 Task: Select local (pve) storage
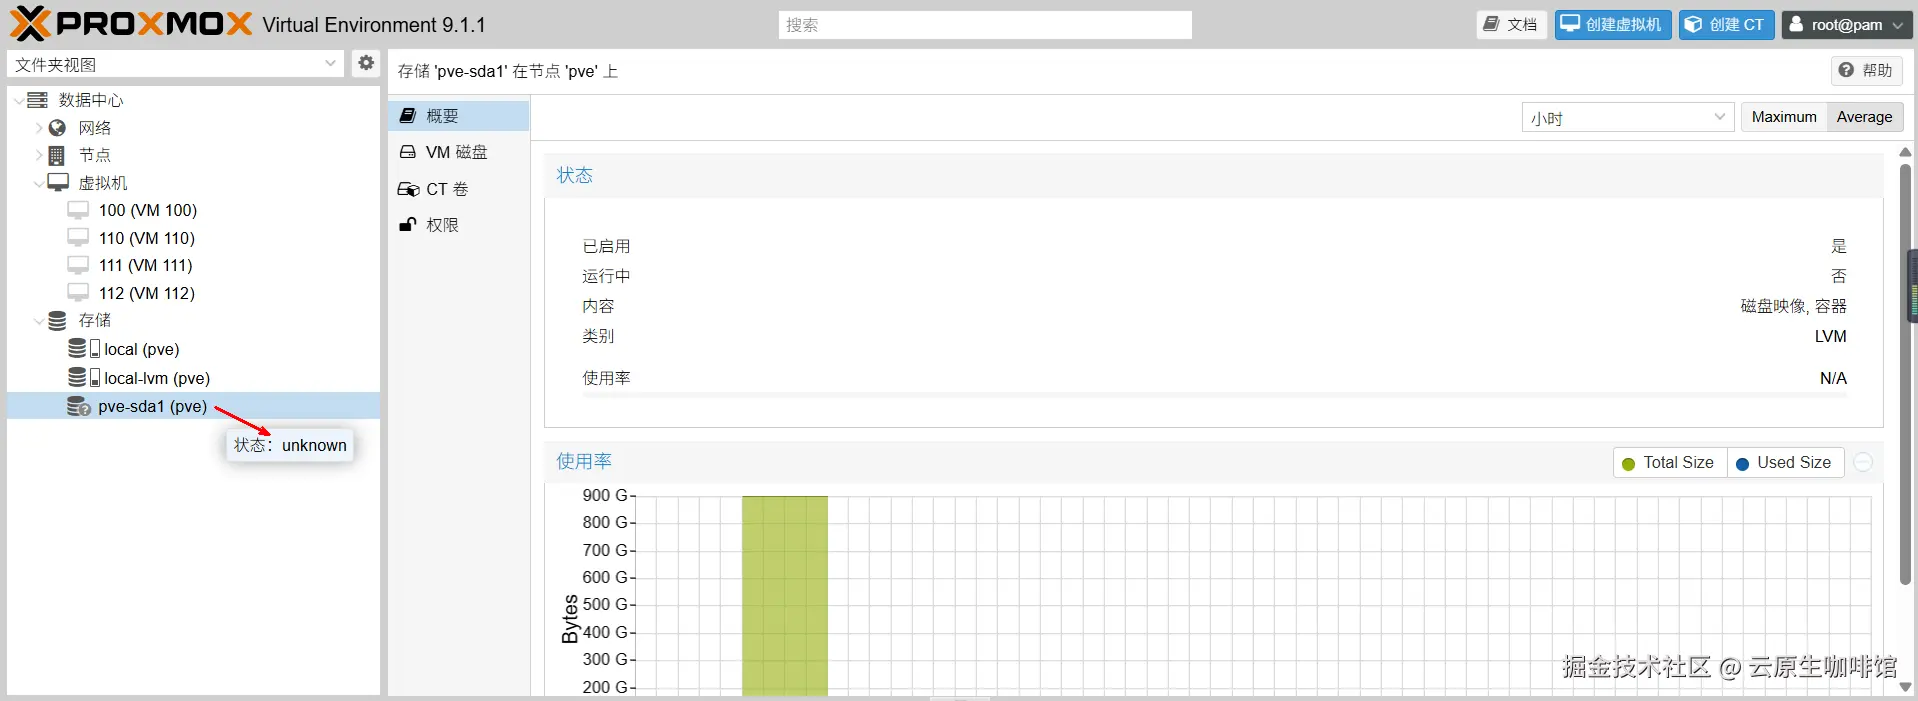[193, 349]
